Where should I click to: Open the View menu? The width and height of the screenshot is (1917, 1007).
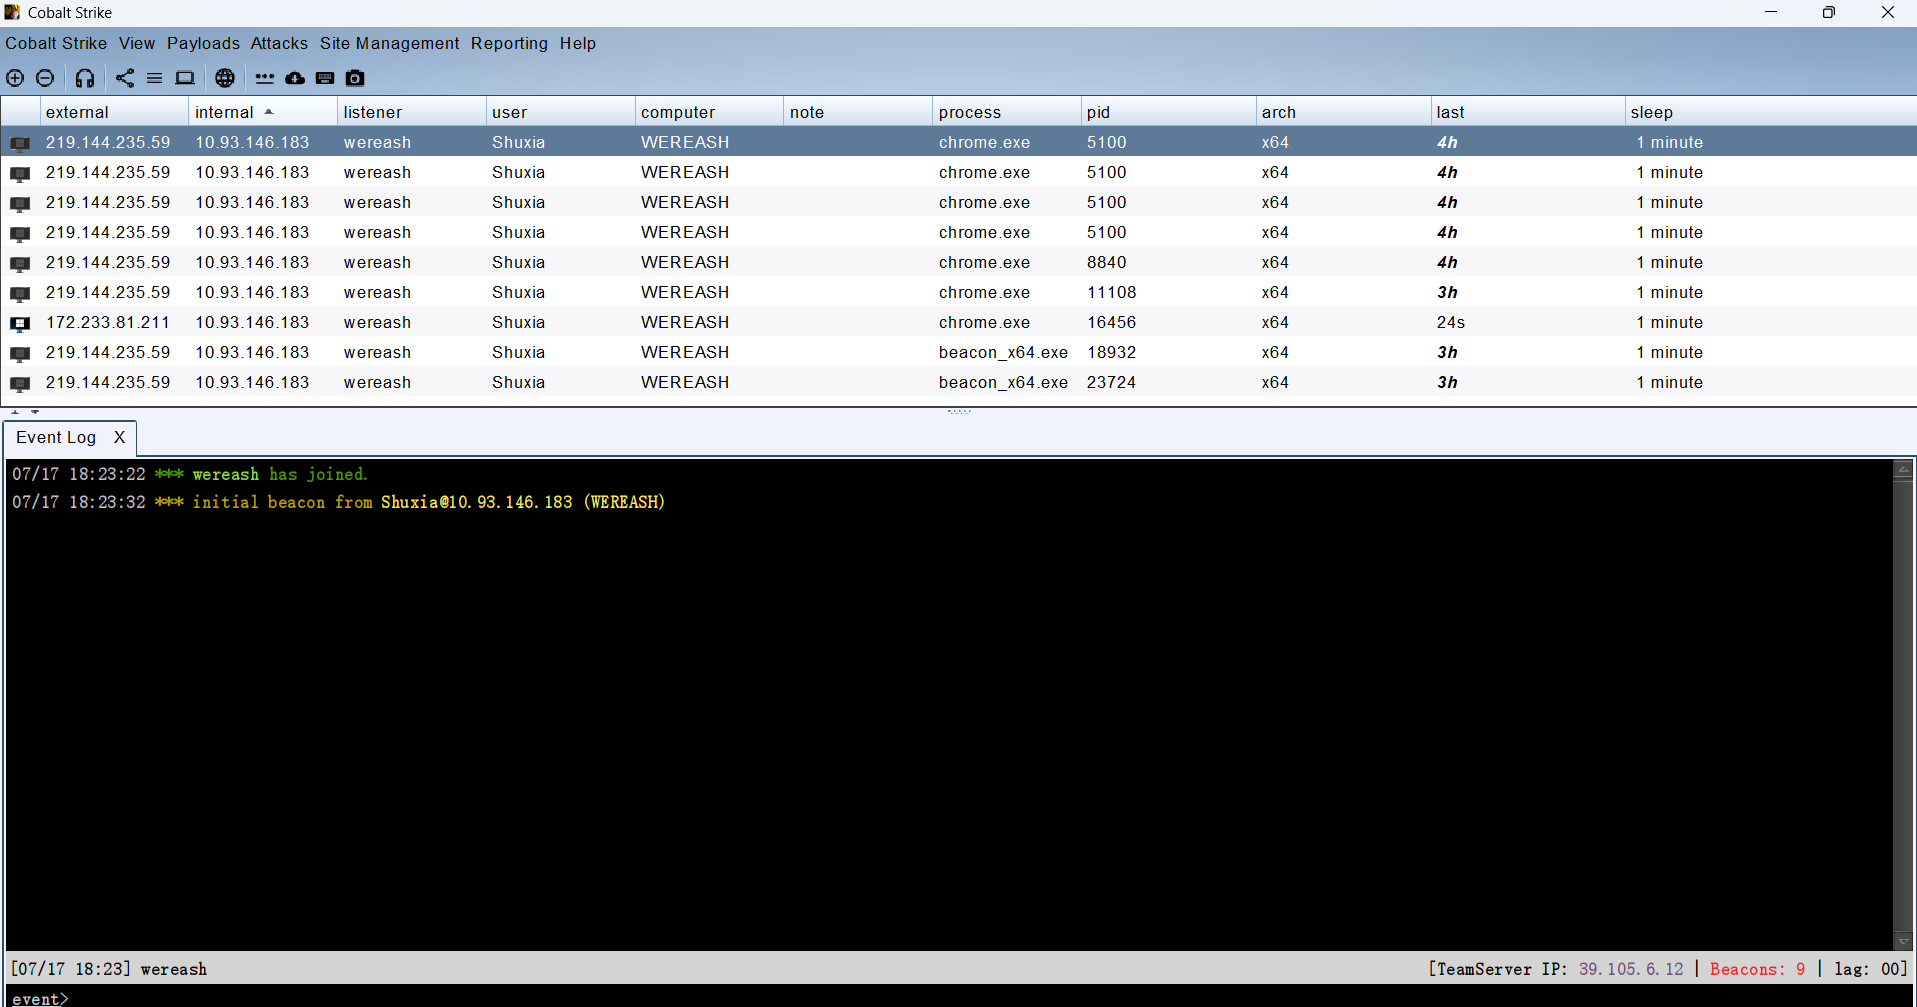137,43
